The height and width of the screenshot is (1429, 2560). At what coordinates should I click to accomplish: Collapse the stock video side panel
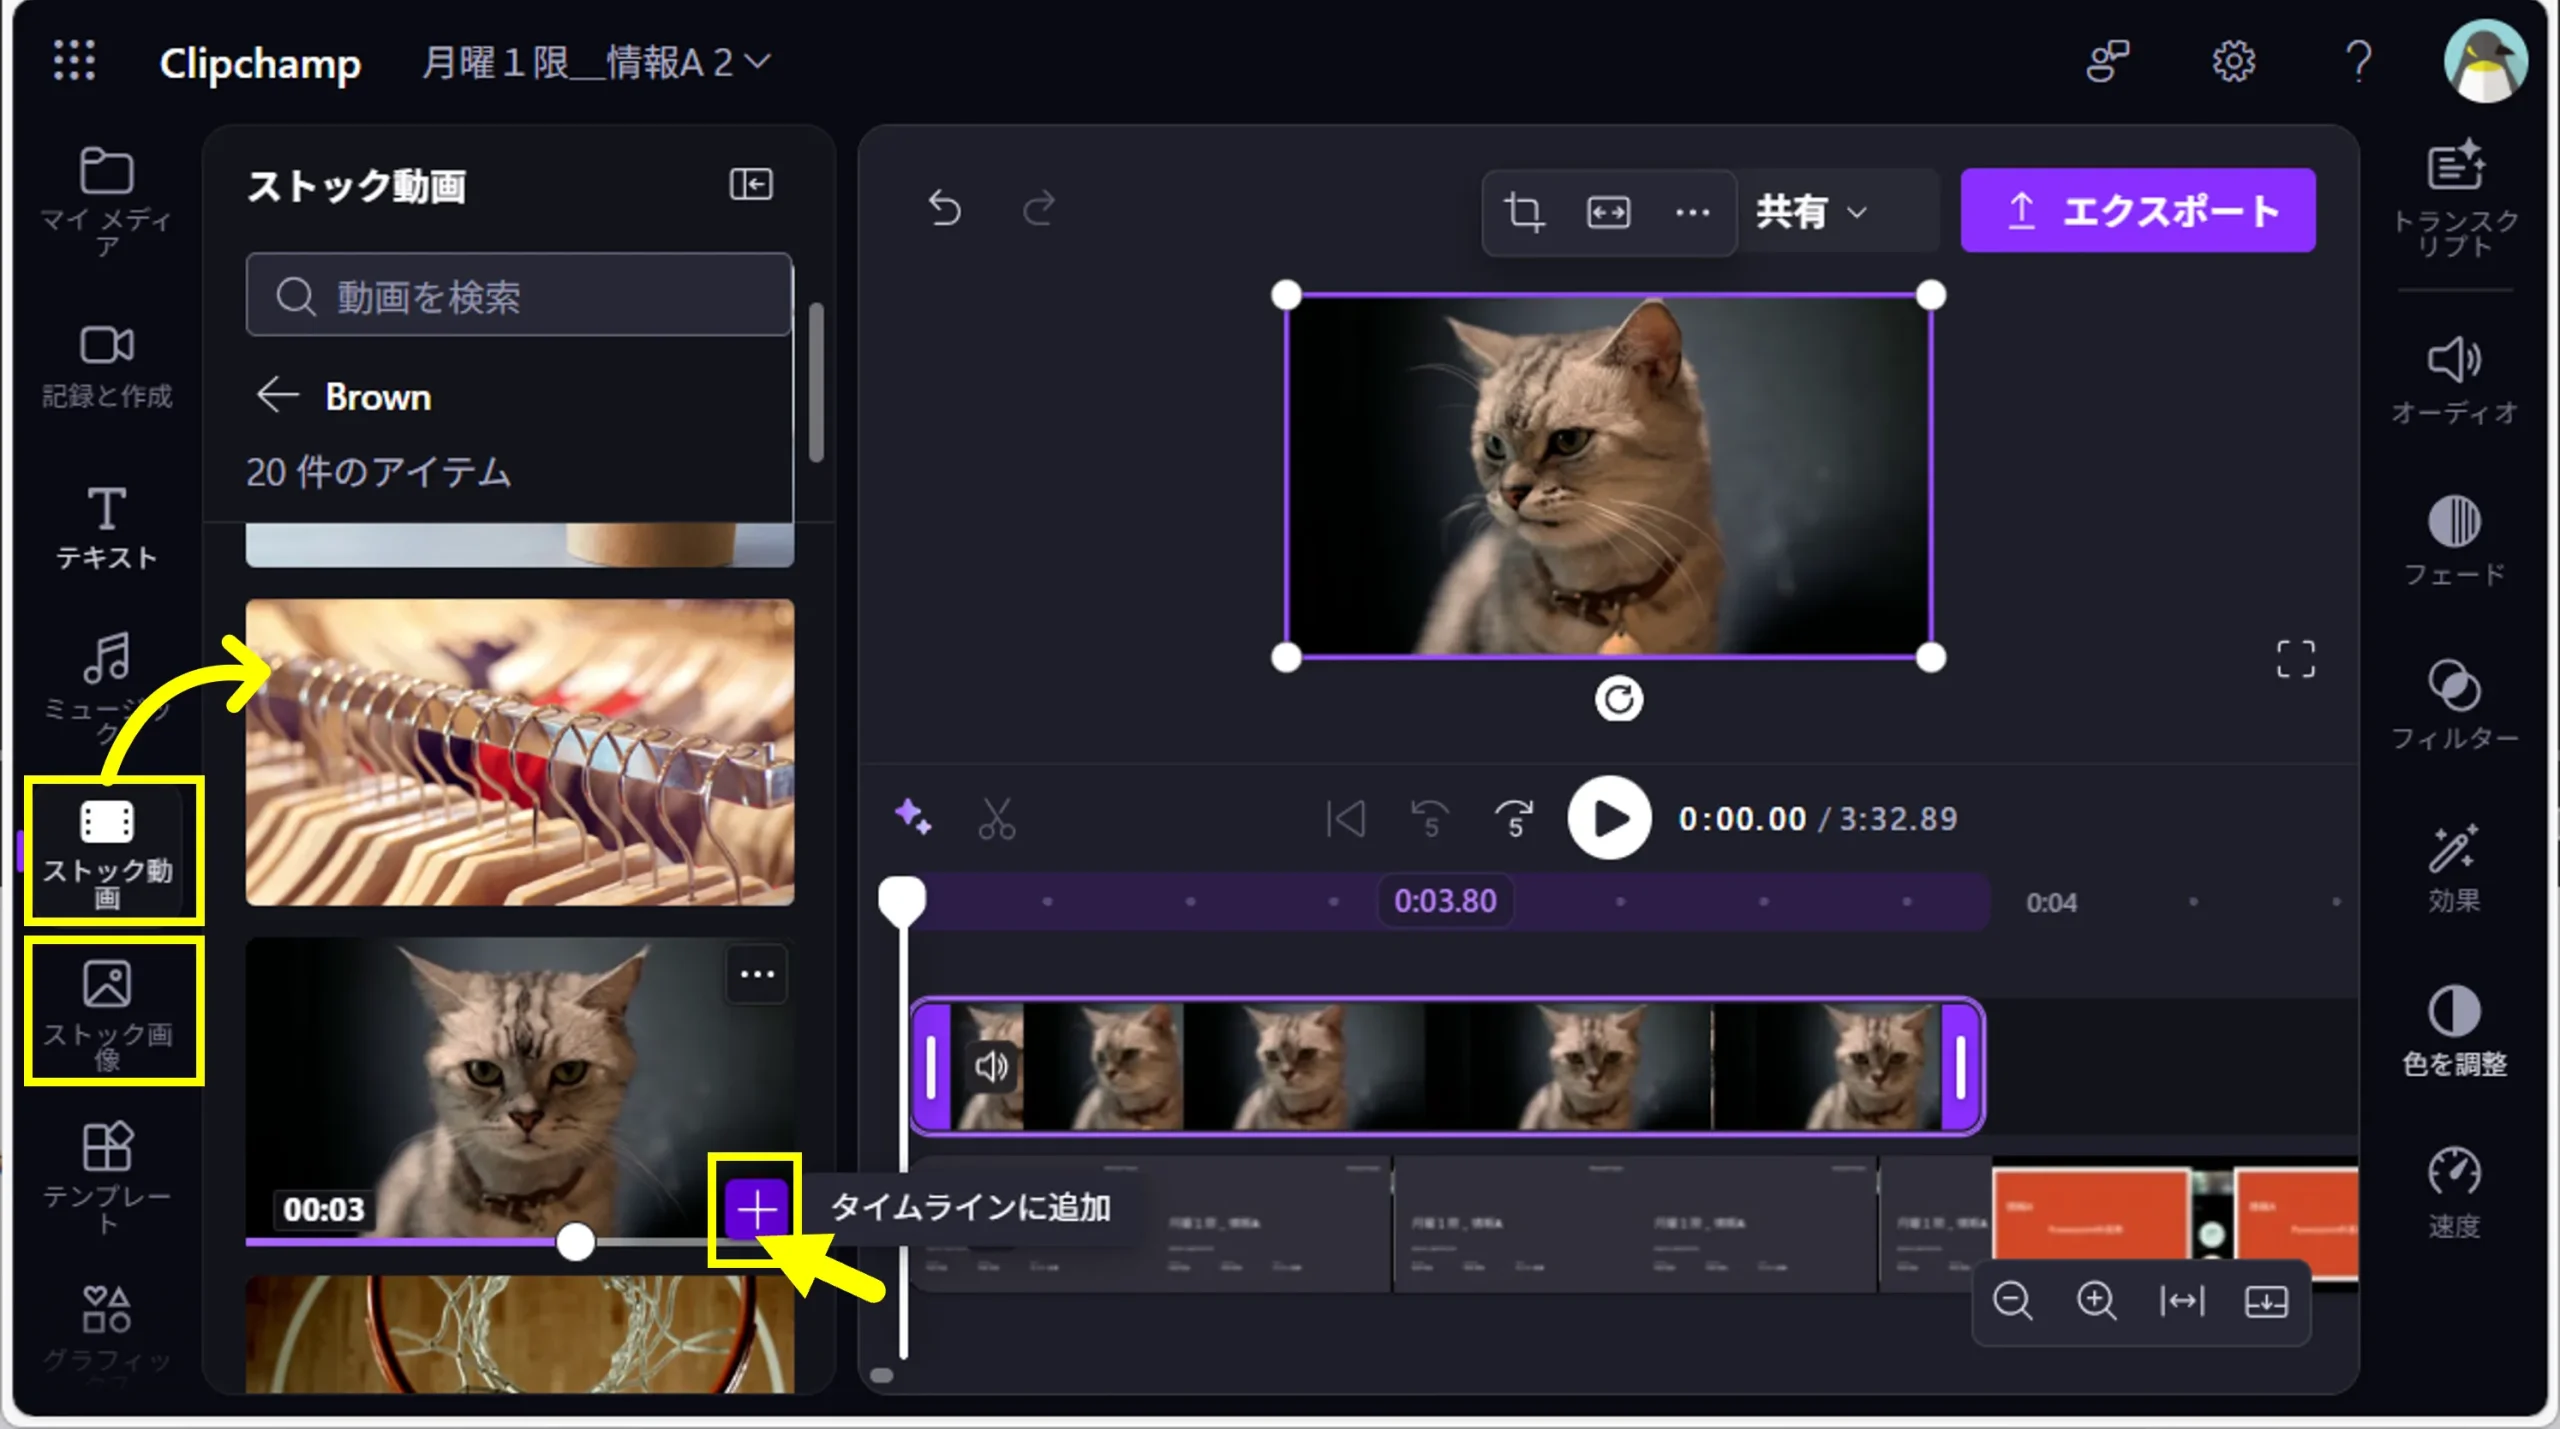coord(750,185)
